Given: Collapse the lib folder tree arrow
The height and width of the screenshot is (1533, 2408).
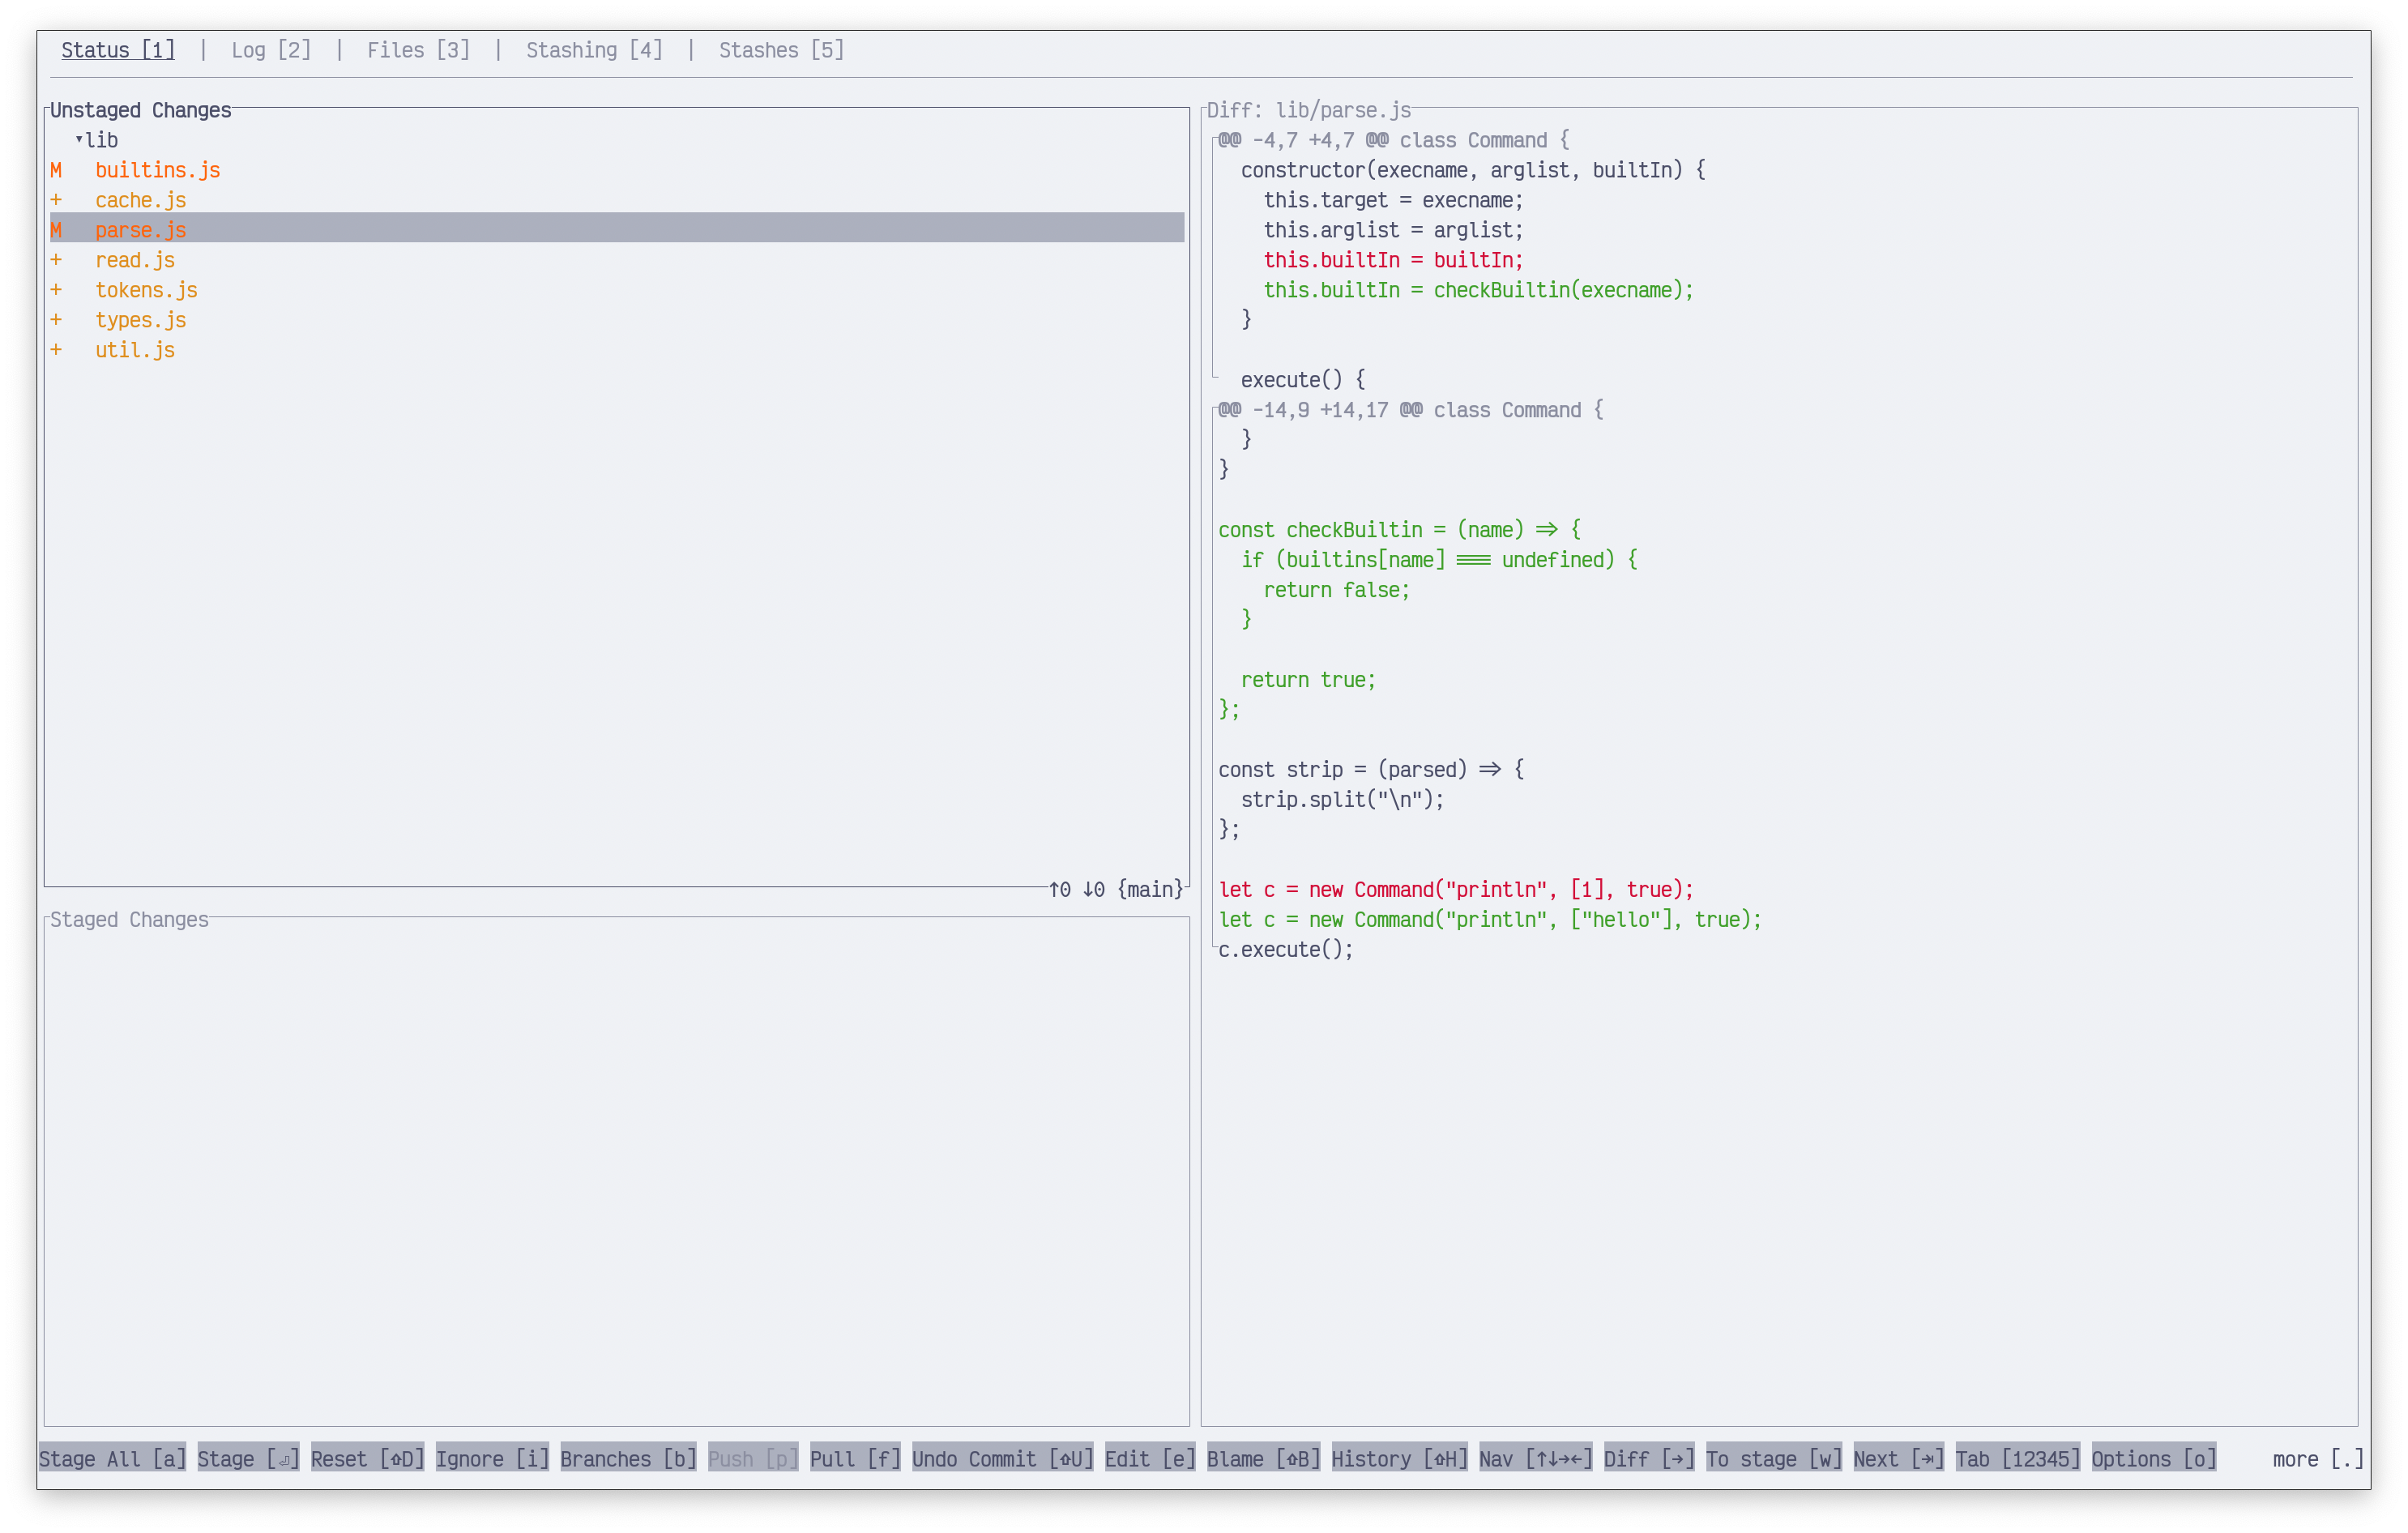Looking at the screenshot, I should tap(79, 140).
